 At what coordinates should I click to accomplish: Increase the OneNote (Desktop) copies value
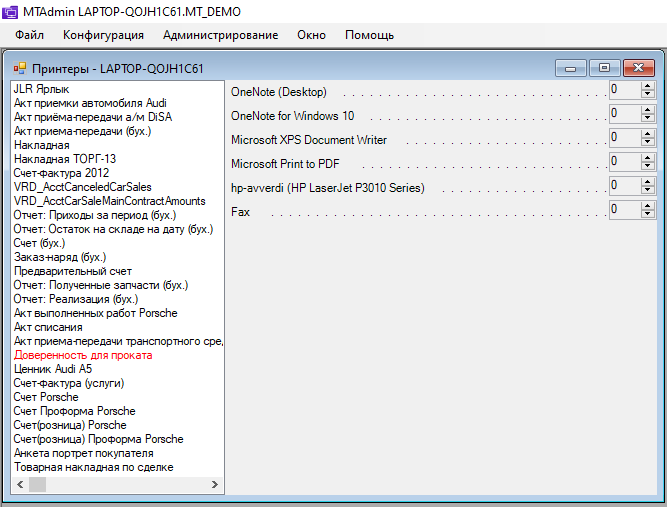647,86
